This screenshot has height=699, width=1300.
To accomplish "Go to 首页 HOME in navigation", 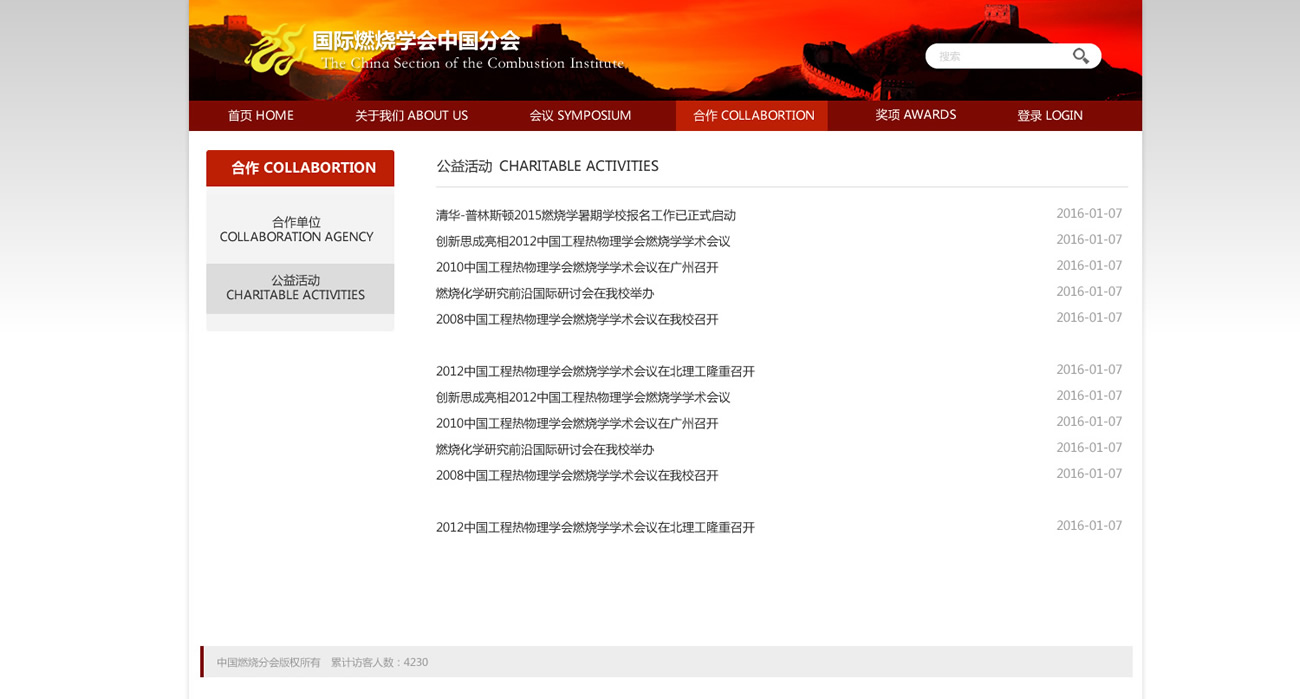I will pyautogui.click(x=260, y=115).
